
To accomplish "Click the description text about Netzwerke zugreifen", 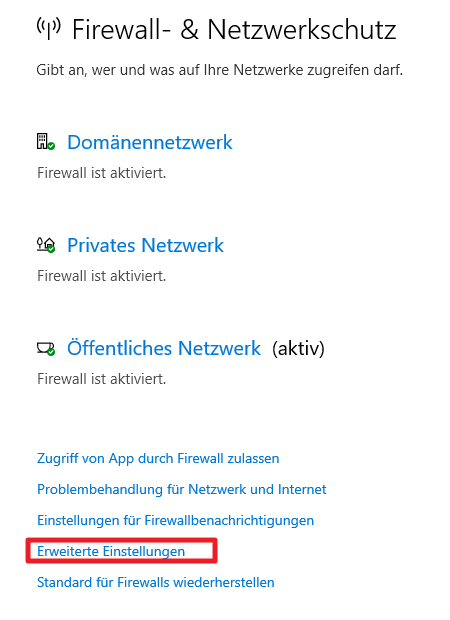I will click(x=219, y=70).
